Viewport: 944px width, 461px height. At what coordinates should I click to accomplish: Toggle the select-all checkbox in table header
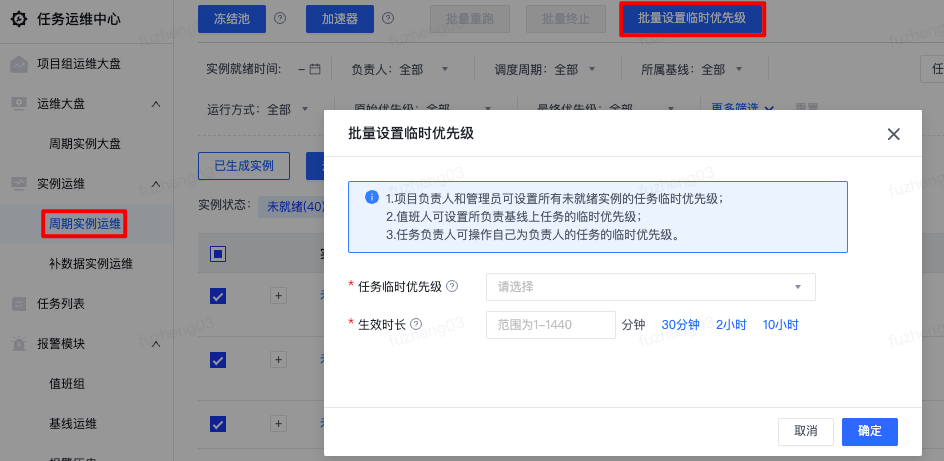pos(218,253)
